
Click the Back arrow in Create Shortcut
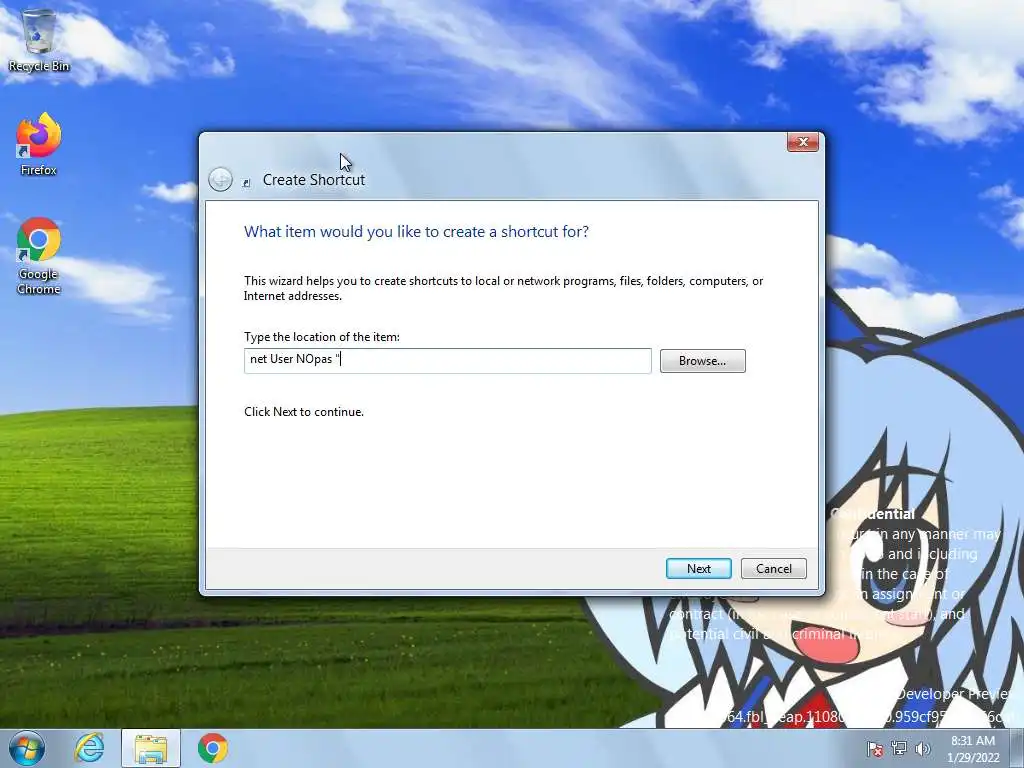[x=220, y=180]
